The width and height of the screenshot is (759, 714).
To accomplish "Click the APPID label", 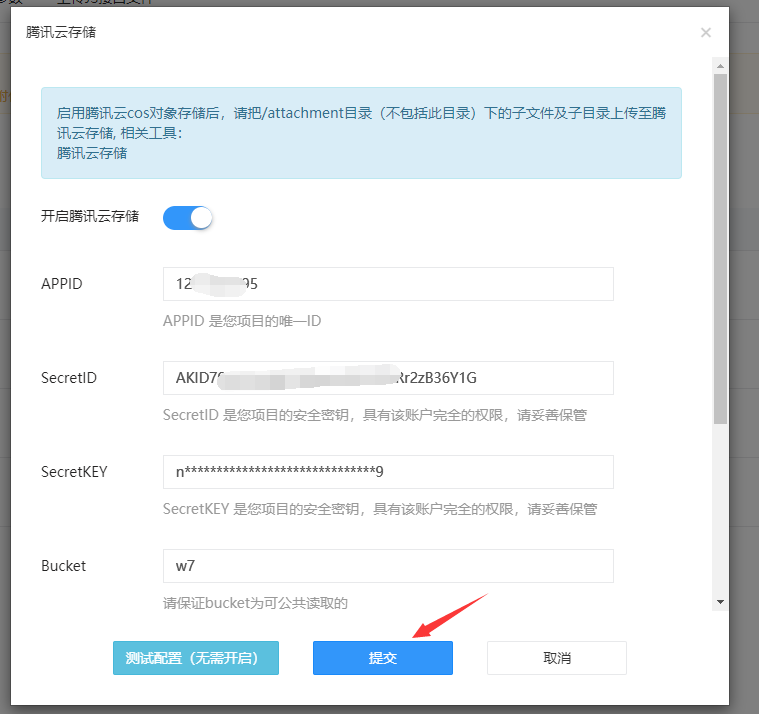I will tap(62, 284).
